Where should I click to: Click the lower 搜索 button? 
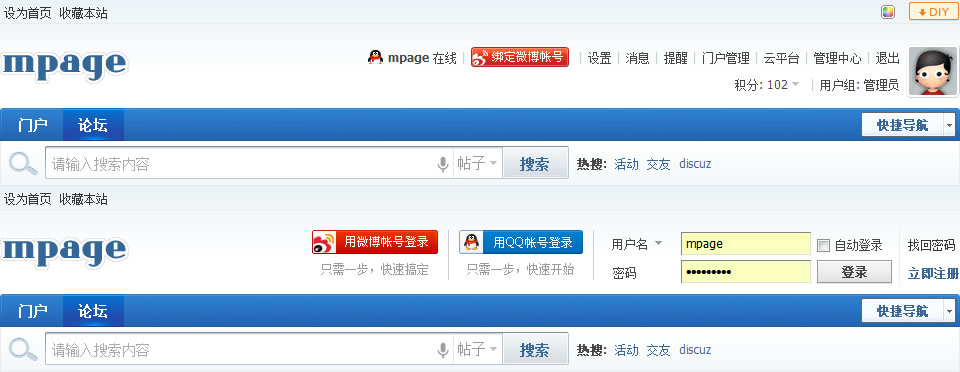click(535, 349)
